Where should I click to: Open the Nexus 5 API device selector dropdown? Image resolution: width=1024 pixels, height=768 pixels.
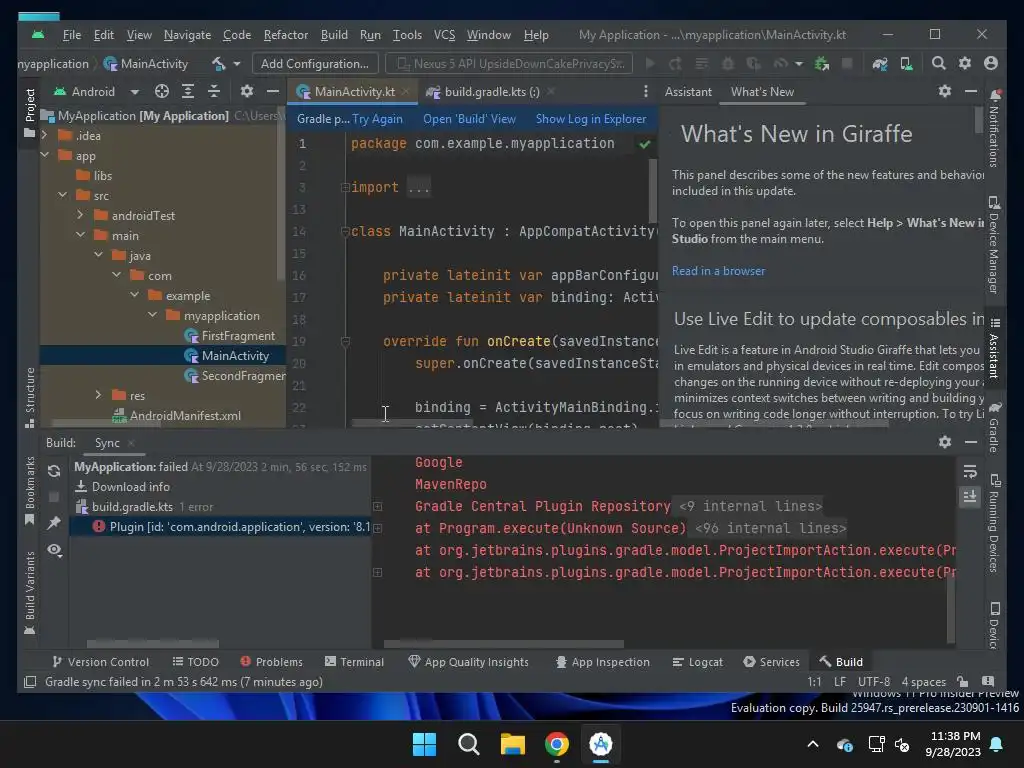(x=509, y=63)
